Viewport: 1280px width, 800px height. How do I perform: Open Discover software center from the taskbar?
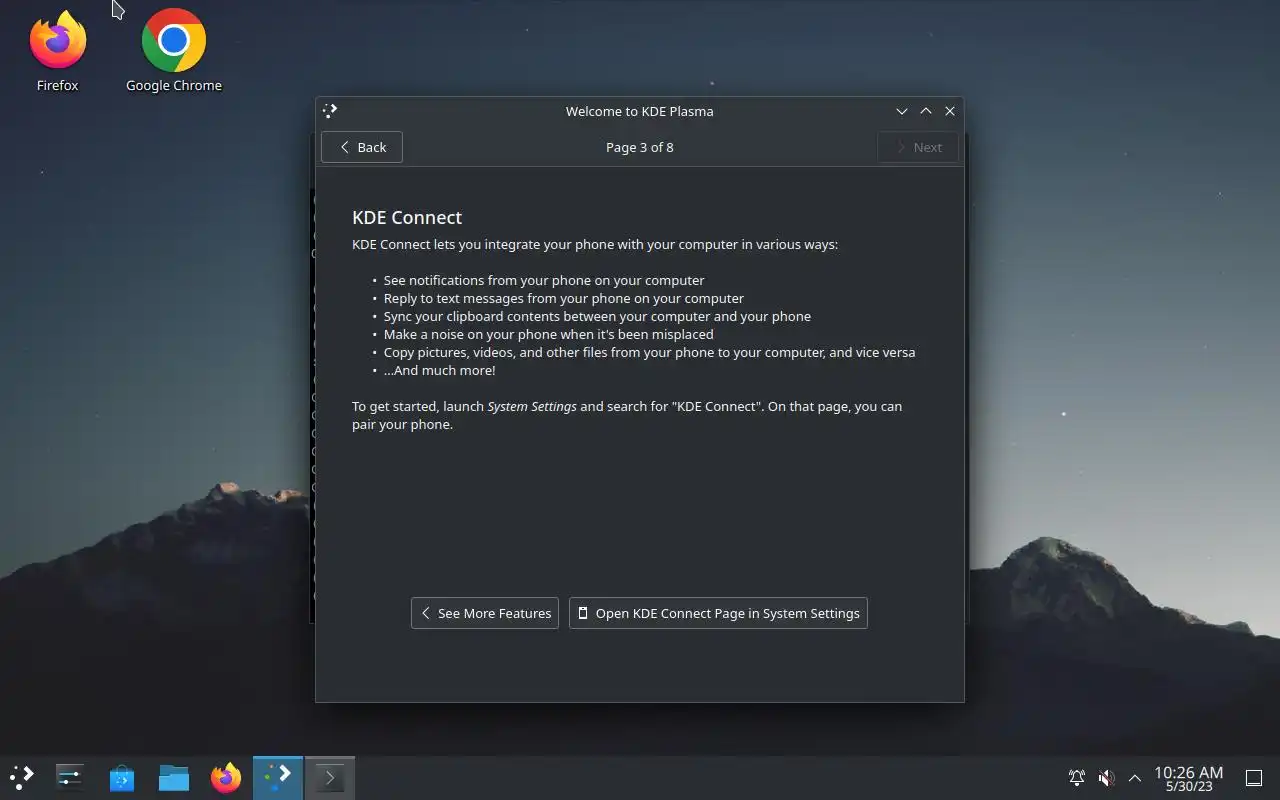(122, 777)
